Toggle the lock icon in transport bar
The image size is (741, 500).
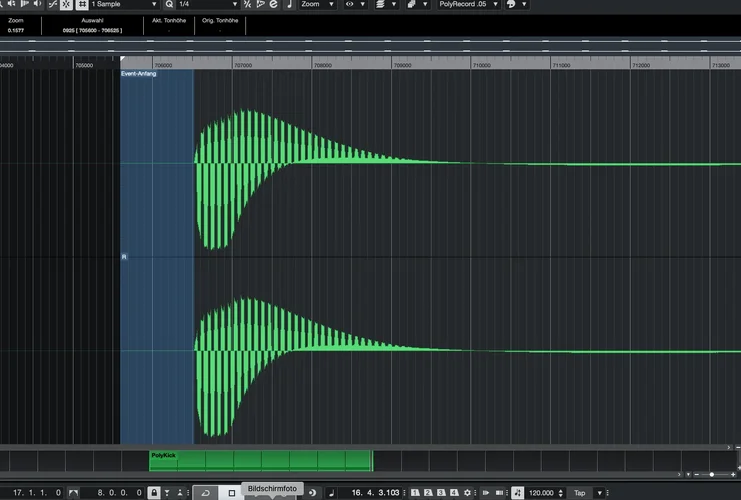coord(154,493)
